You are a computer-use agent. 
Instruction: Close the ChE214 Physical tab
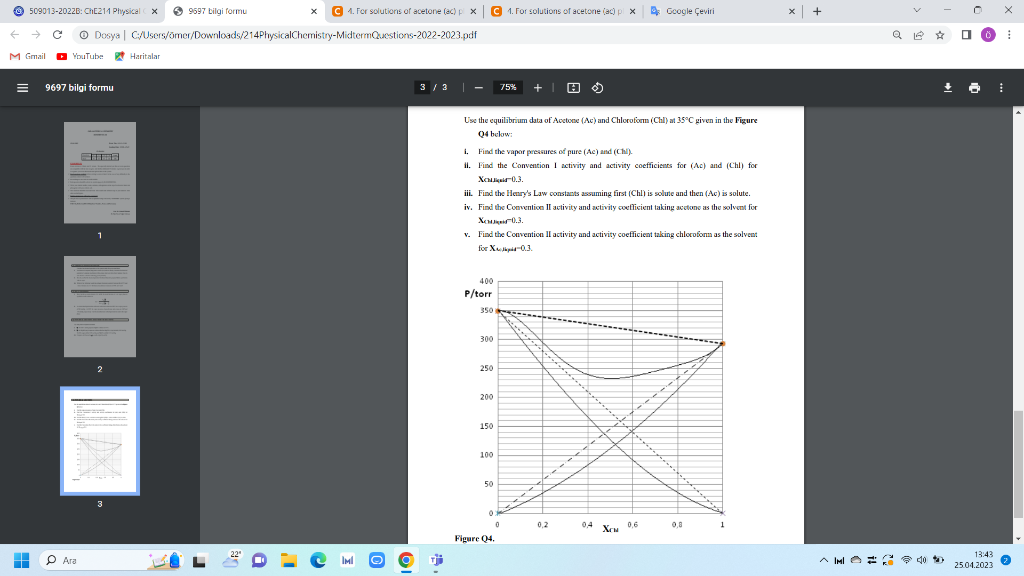pyautogui.click(x=154, y=11)
